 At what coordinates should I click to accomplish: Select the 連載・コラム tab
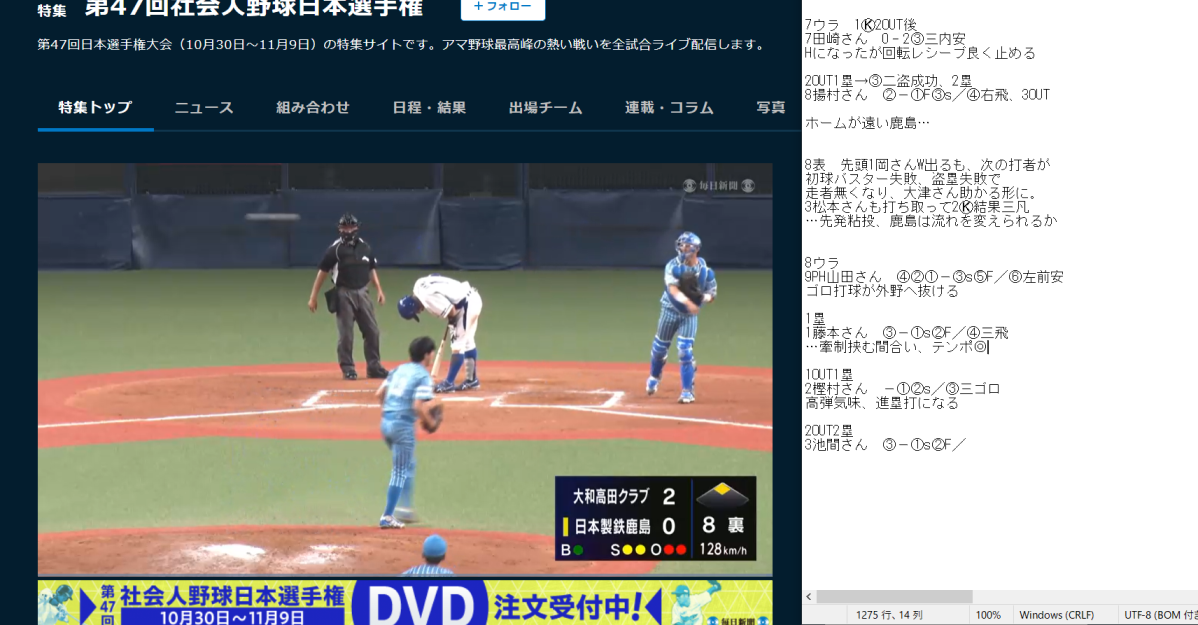669,108
